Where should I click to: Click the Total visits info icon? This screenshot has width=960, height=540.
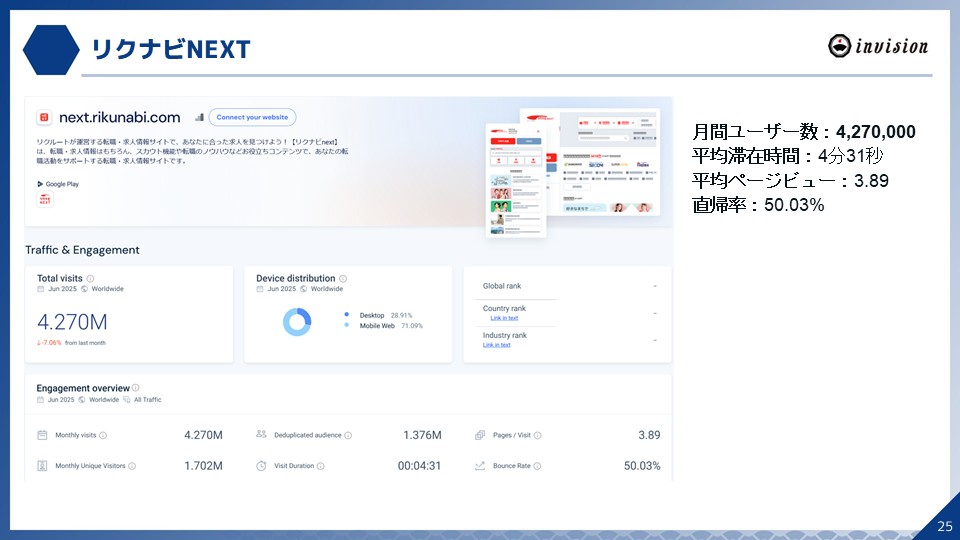point(90,279)
